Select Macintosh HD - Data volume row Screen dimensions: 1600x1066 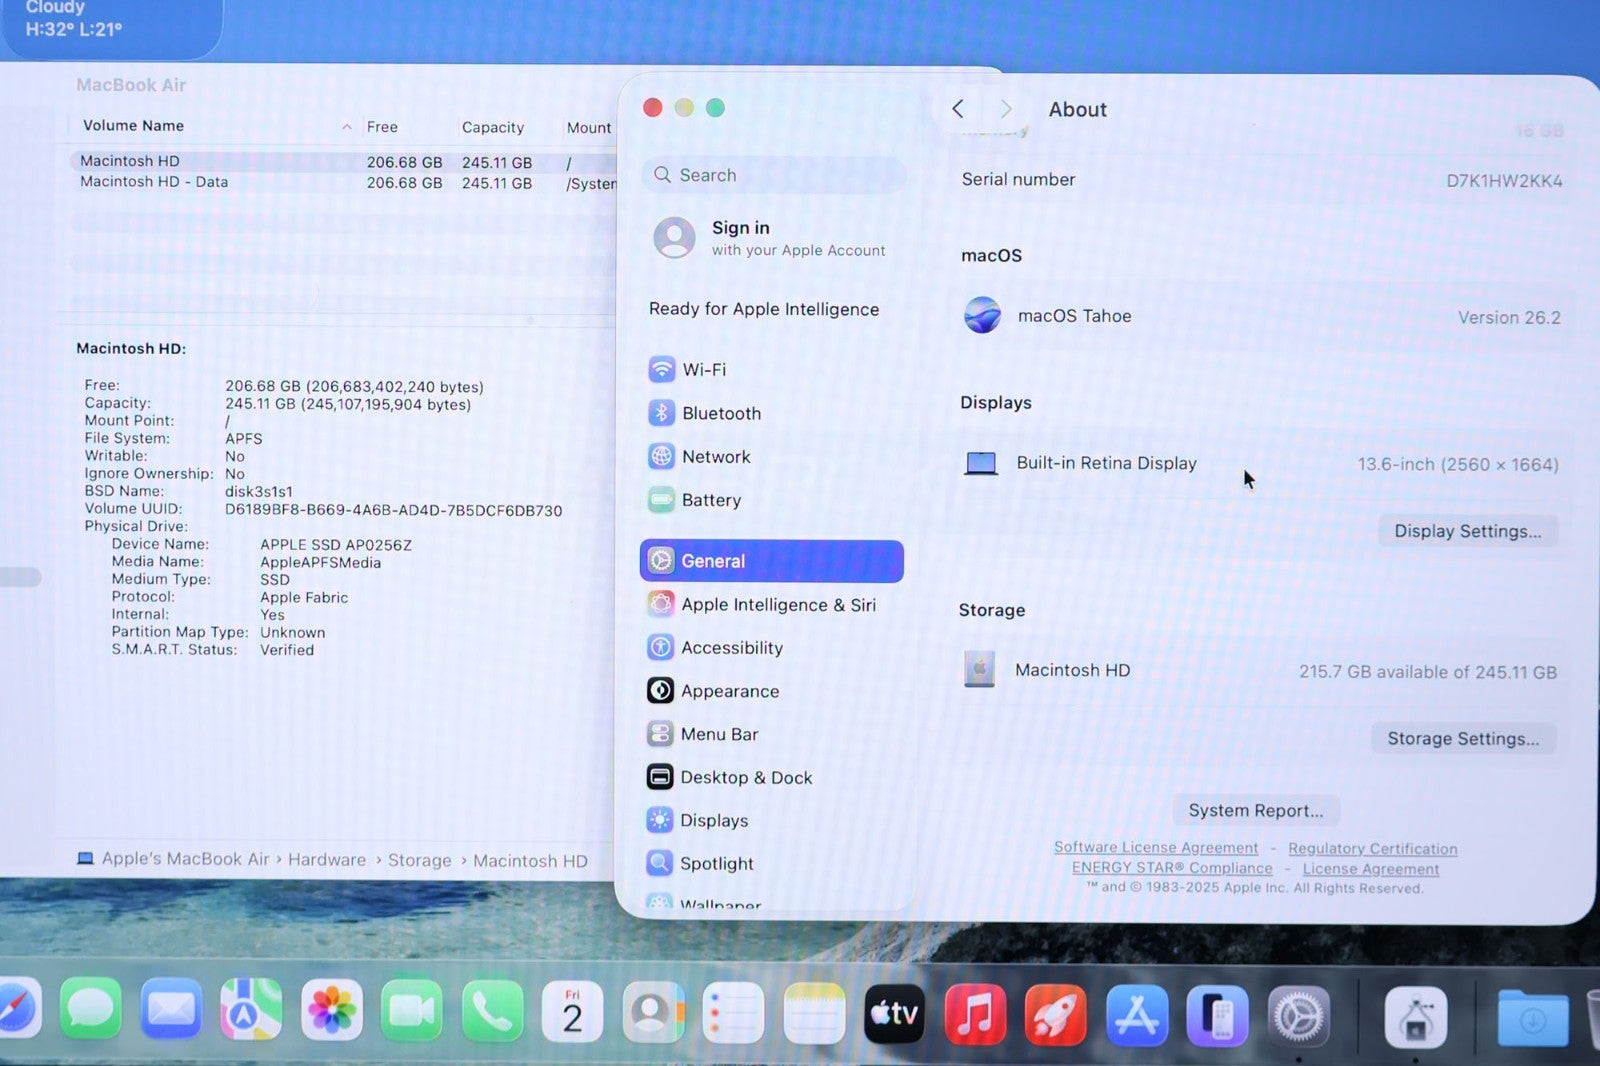154,182
